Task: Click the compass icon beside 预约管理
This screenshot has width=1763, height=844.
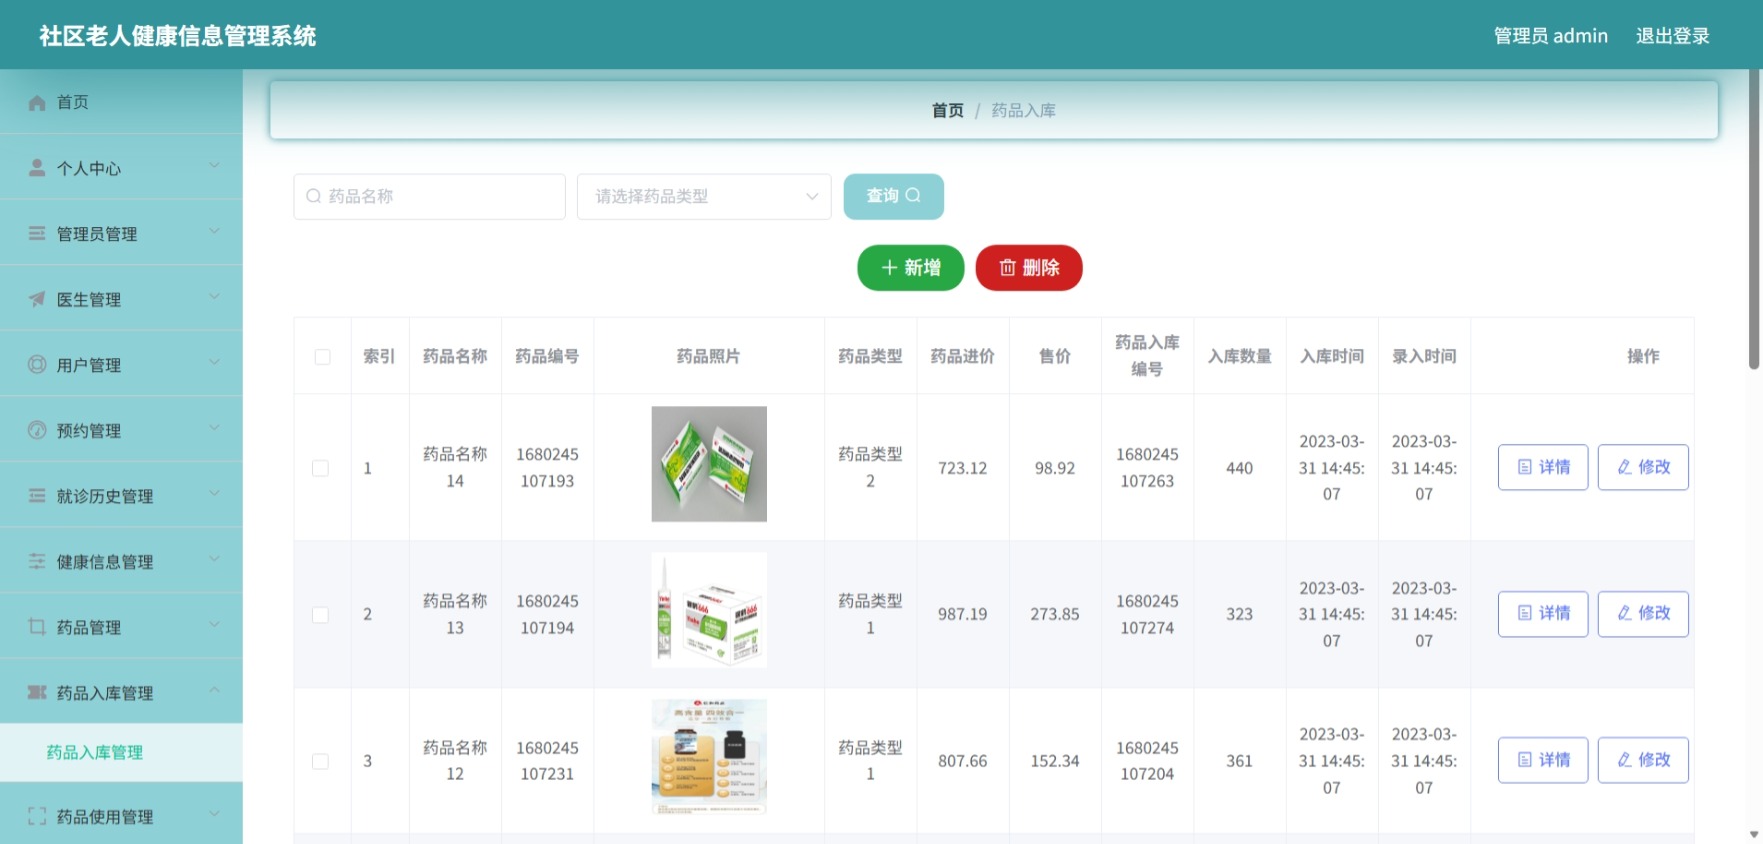Action: (37, 430)
